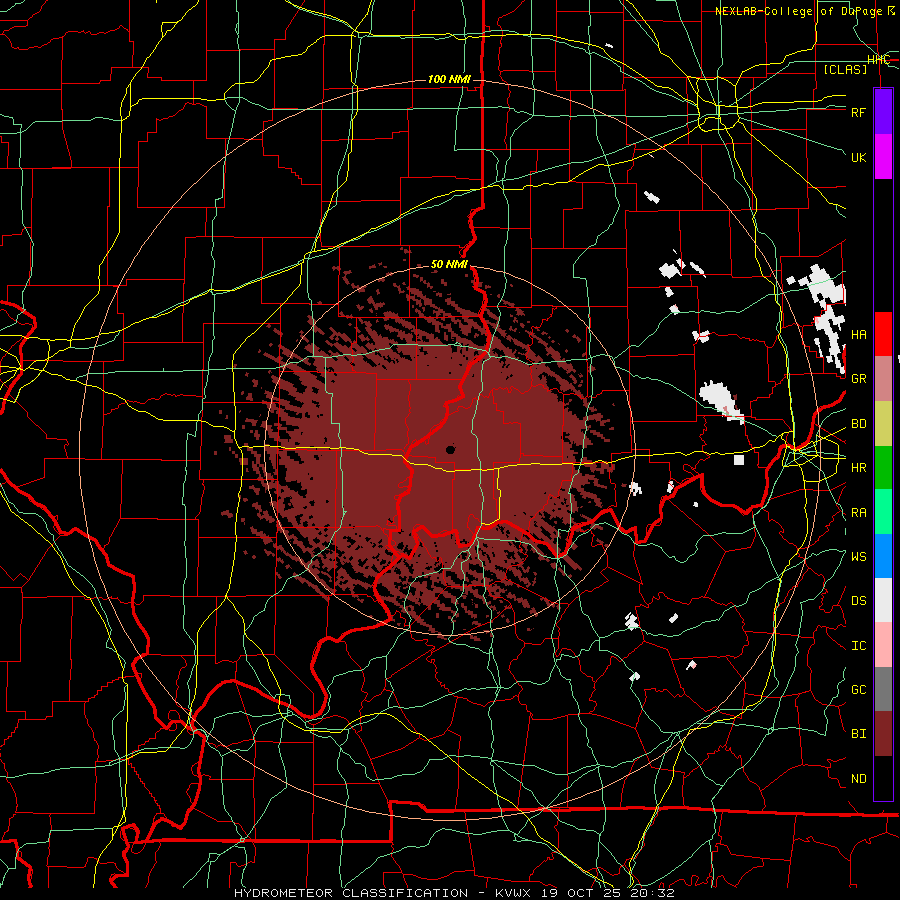Screen dimensions: 900x900
Task: Click the blue WS legend swatch
Action: [883, 556]
